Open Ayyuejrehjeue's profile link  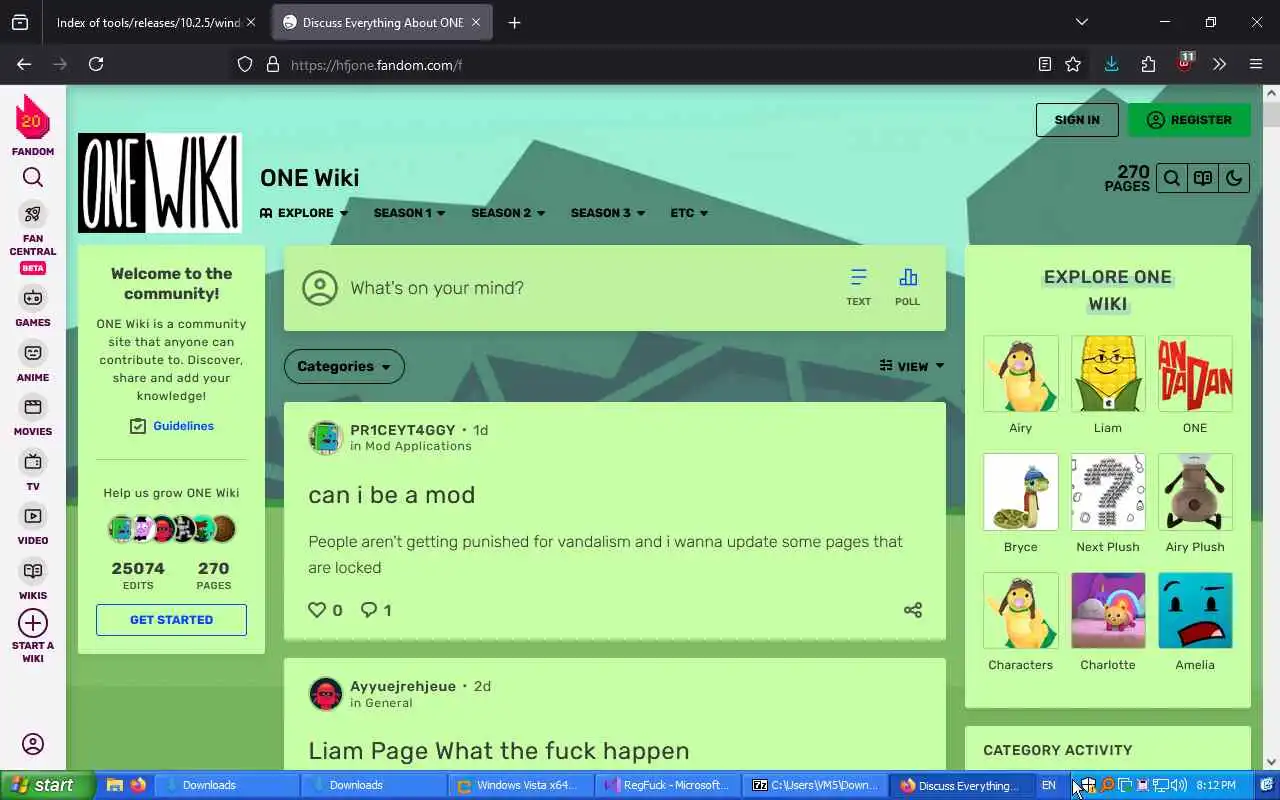[403, 686]
